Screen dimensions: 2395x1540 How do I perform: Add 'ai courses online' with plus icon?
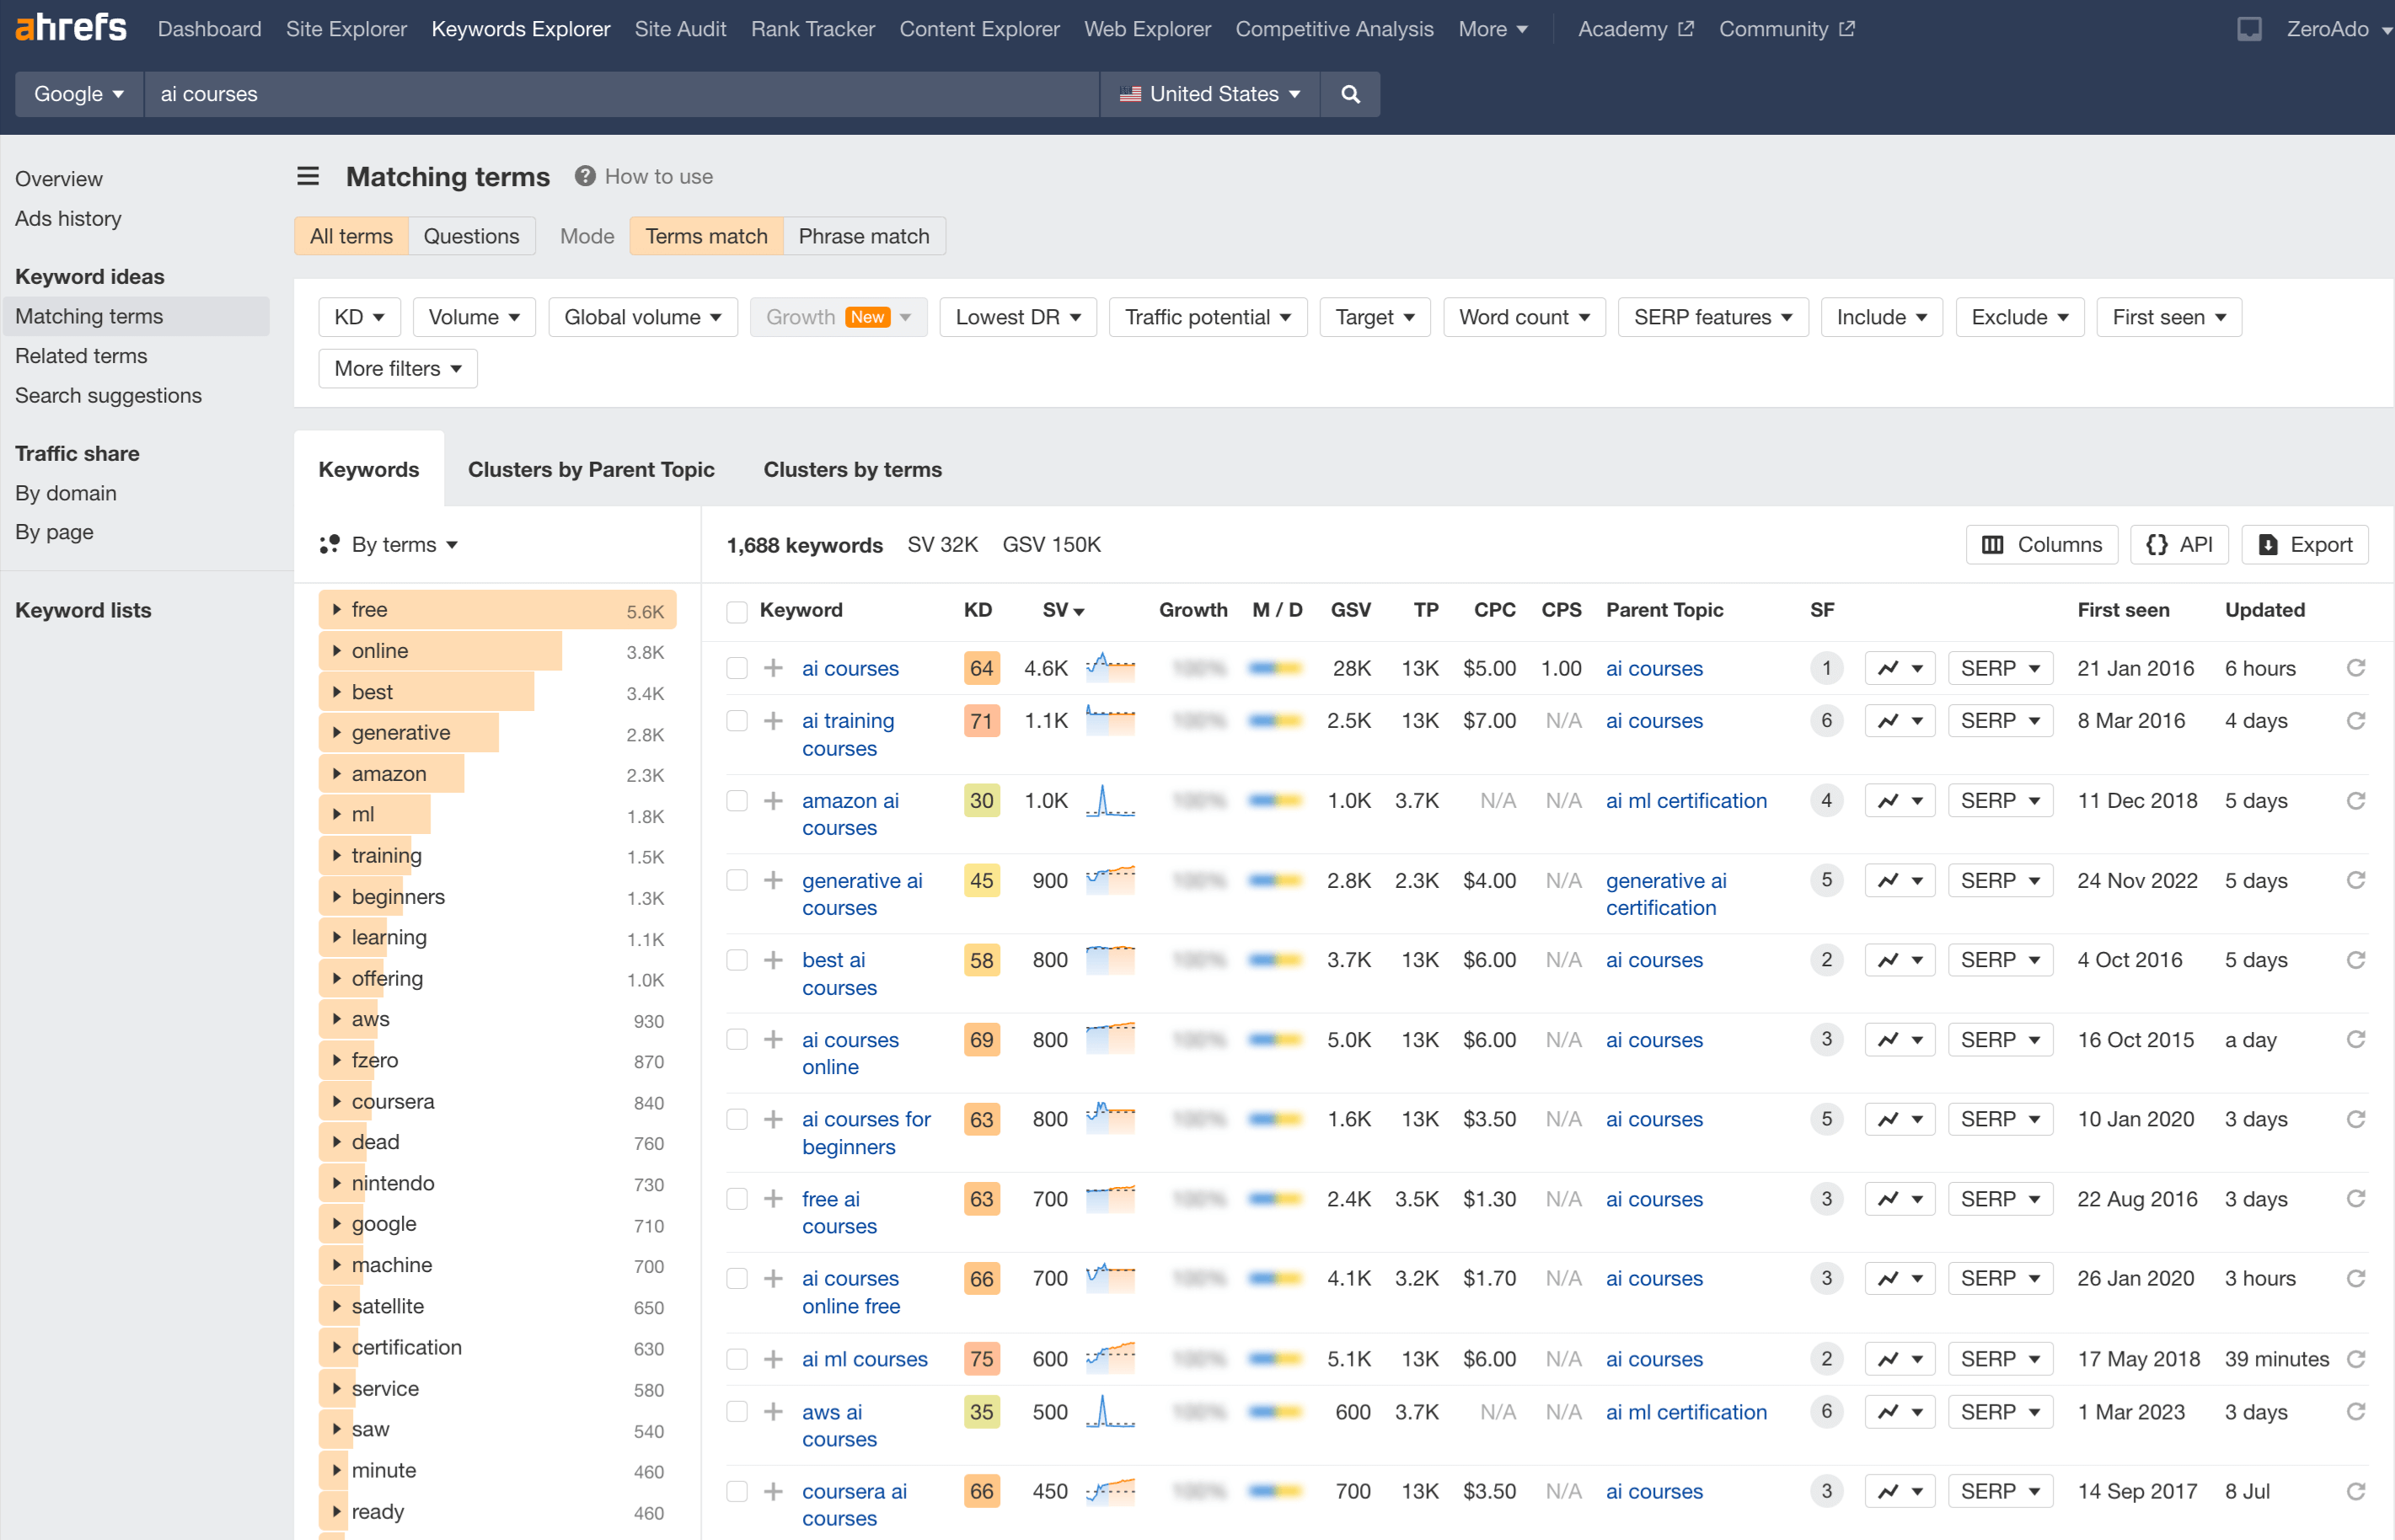773,1040
